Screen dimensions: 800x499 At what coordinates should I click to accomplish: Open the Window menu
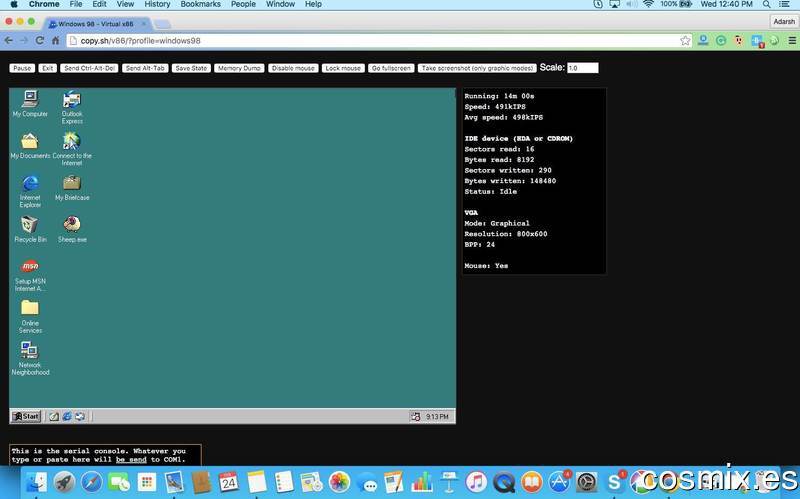click(280, 4)
